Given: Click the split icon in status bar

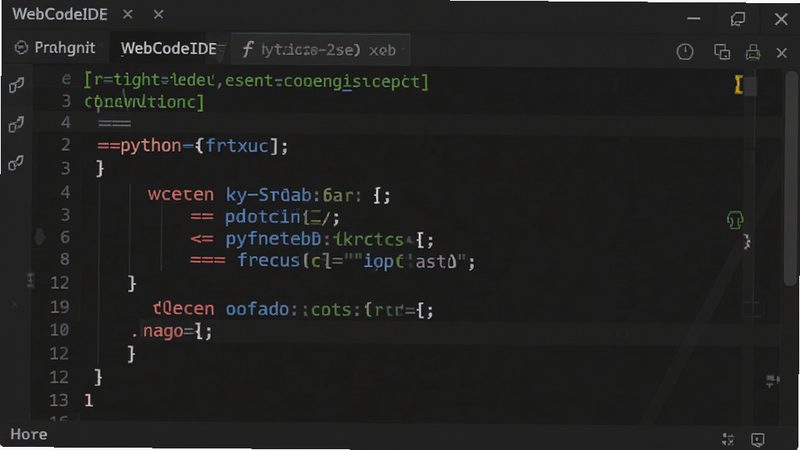Looking at the screenshot, I should click(728, 439).
